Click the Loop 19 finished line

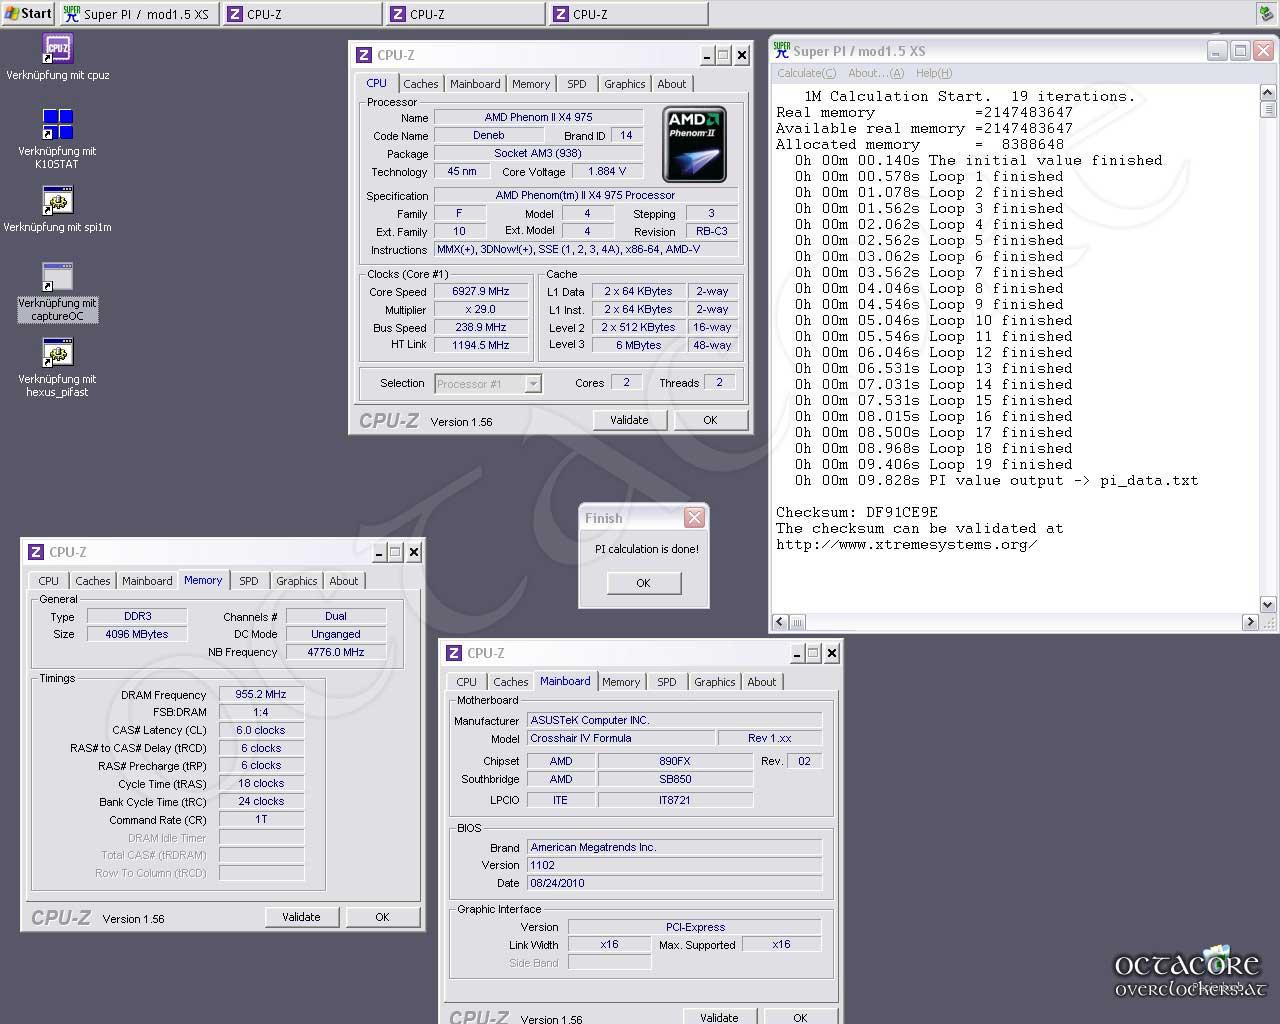pos(934,465)
